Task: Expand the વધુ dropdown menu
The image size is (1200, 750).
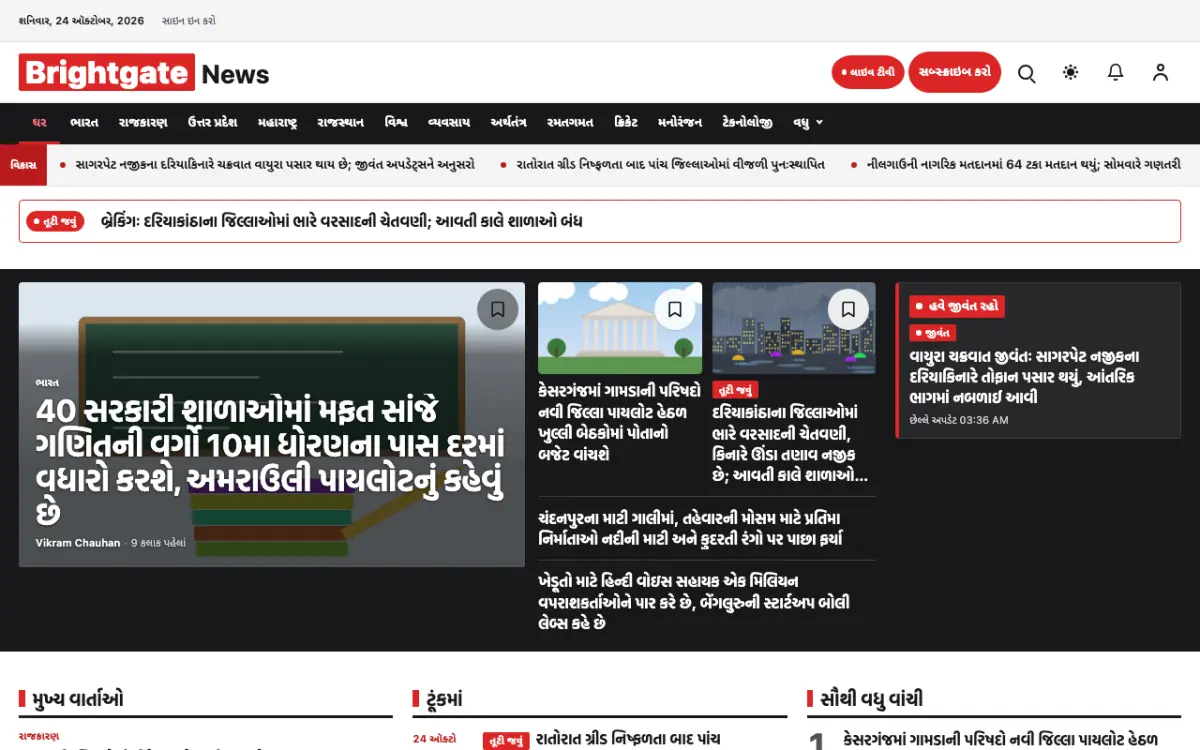Action: coord(808,122)
